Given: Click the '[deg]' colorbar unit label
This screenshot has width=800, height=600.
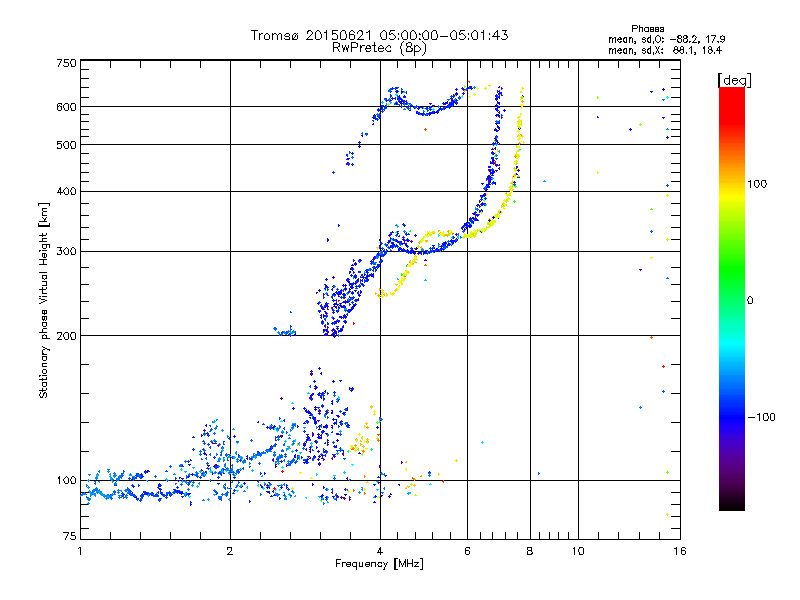Looking at the screenshot, I should pos(734,80).
